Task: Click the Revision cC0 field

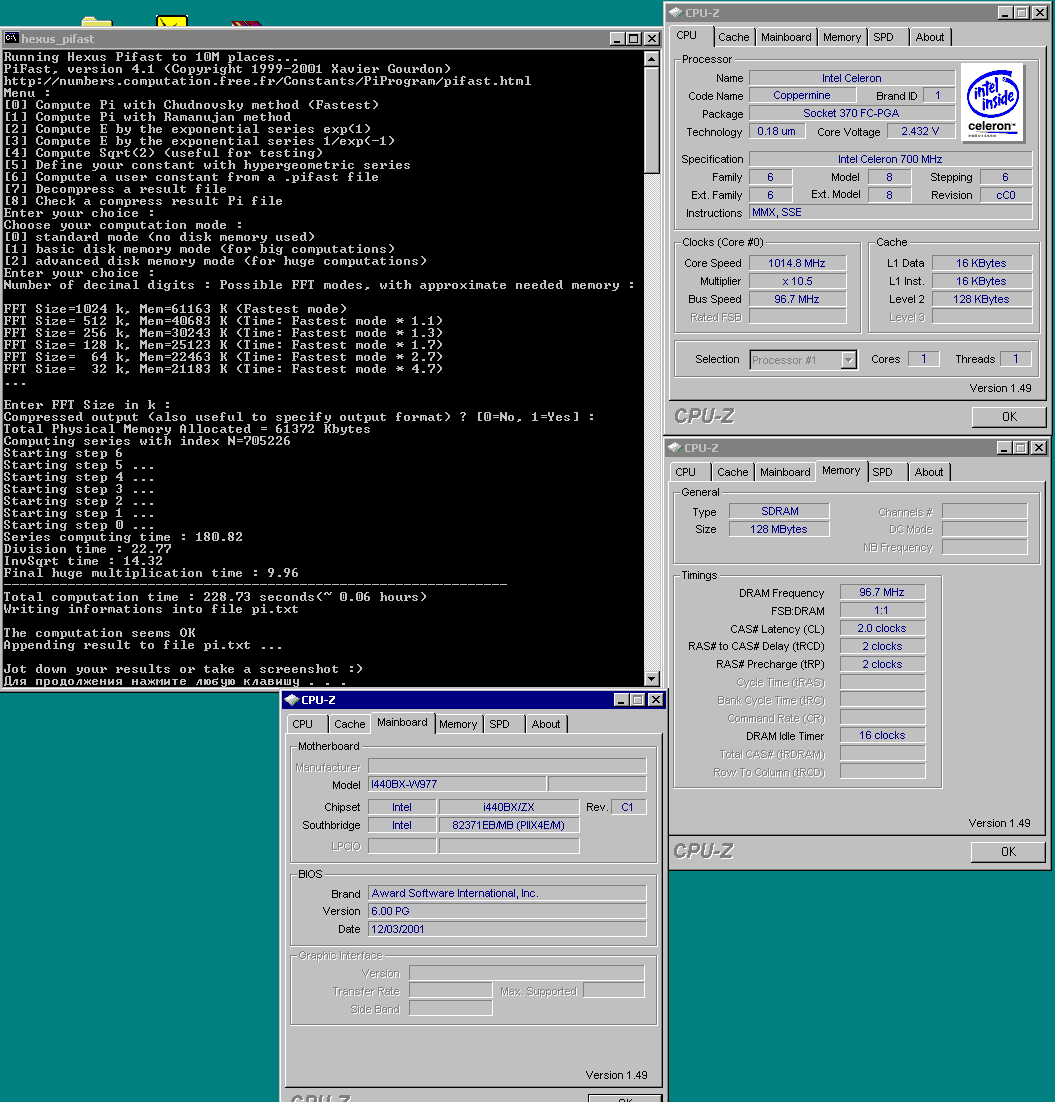Action: click(x=1006, y=195)
